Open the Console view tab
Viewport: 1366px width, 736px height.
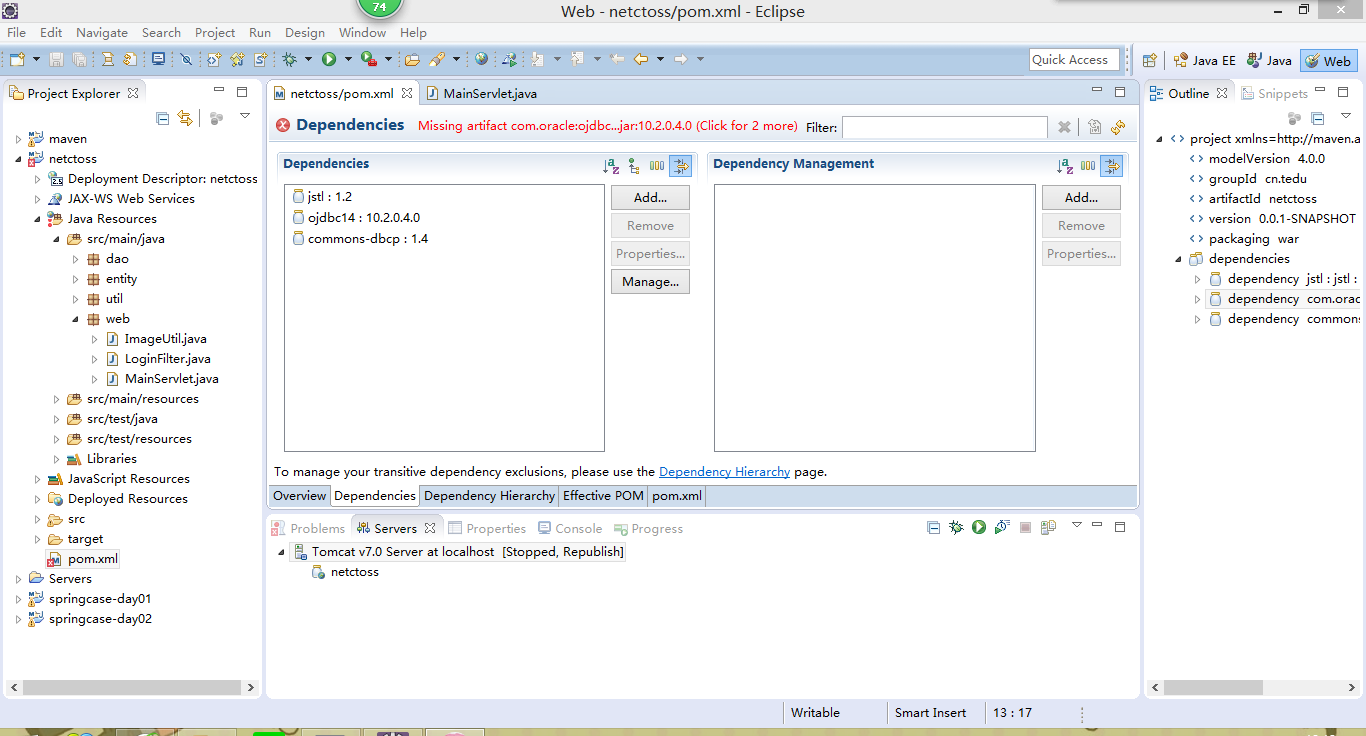(570, 528)
